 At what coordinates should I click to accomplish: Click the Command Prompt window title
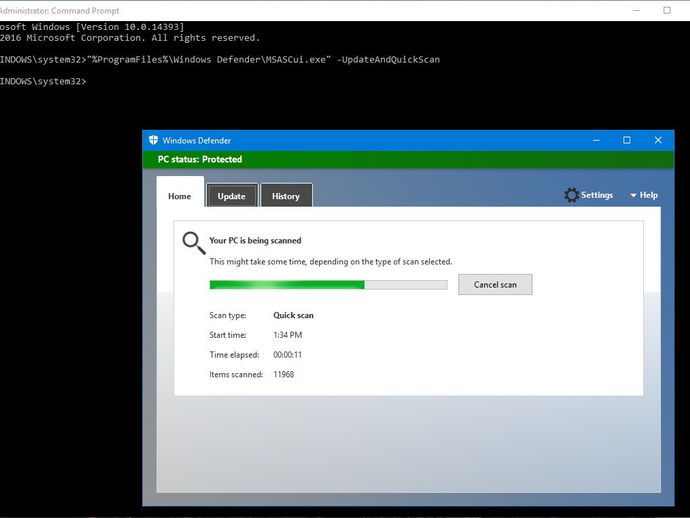(60, 11)
